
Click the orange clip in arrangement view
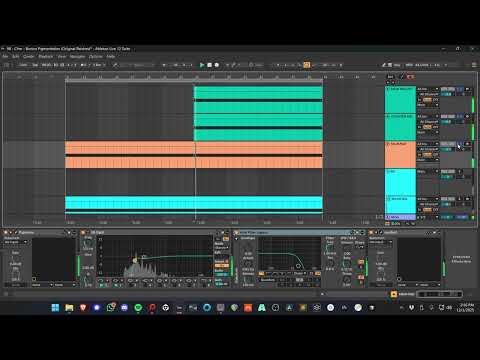pos(194,155)
